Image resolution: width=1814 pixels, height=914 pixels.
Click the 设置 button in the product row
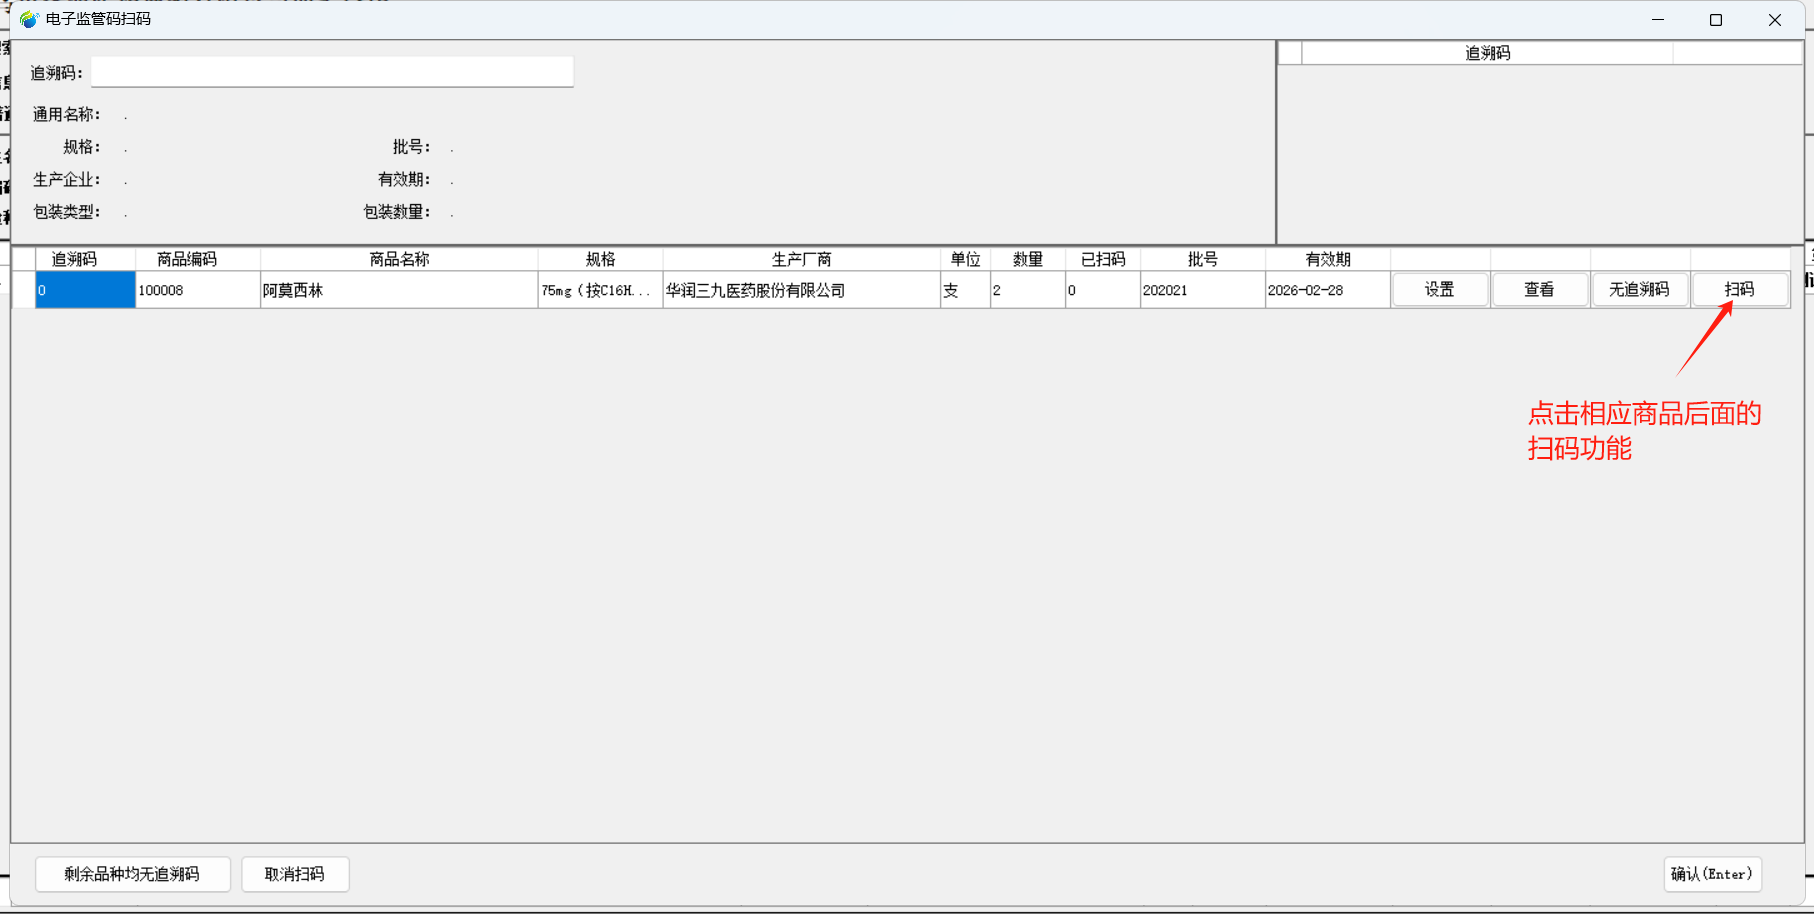[x=1439, y=290]
